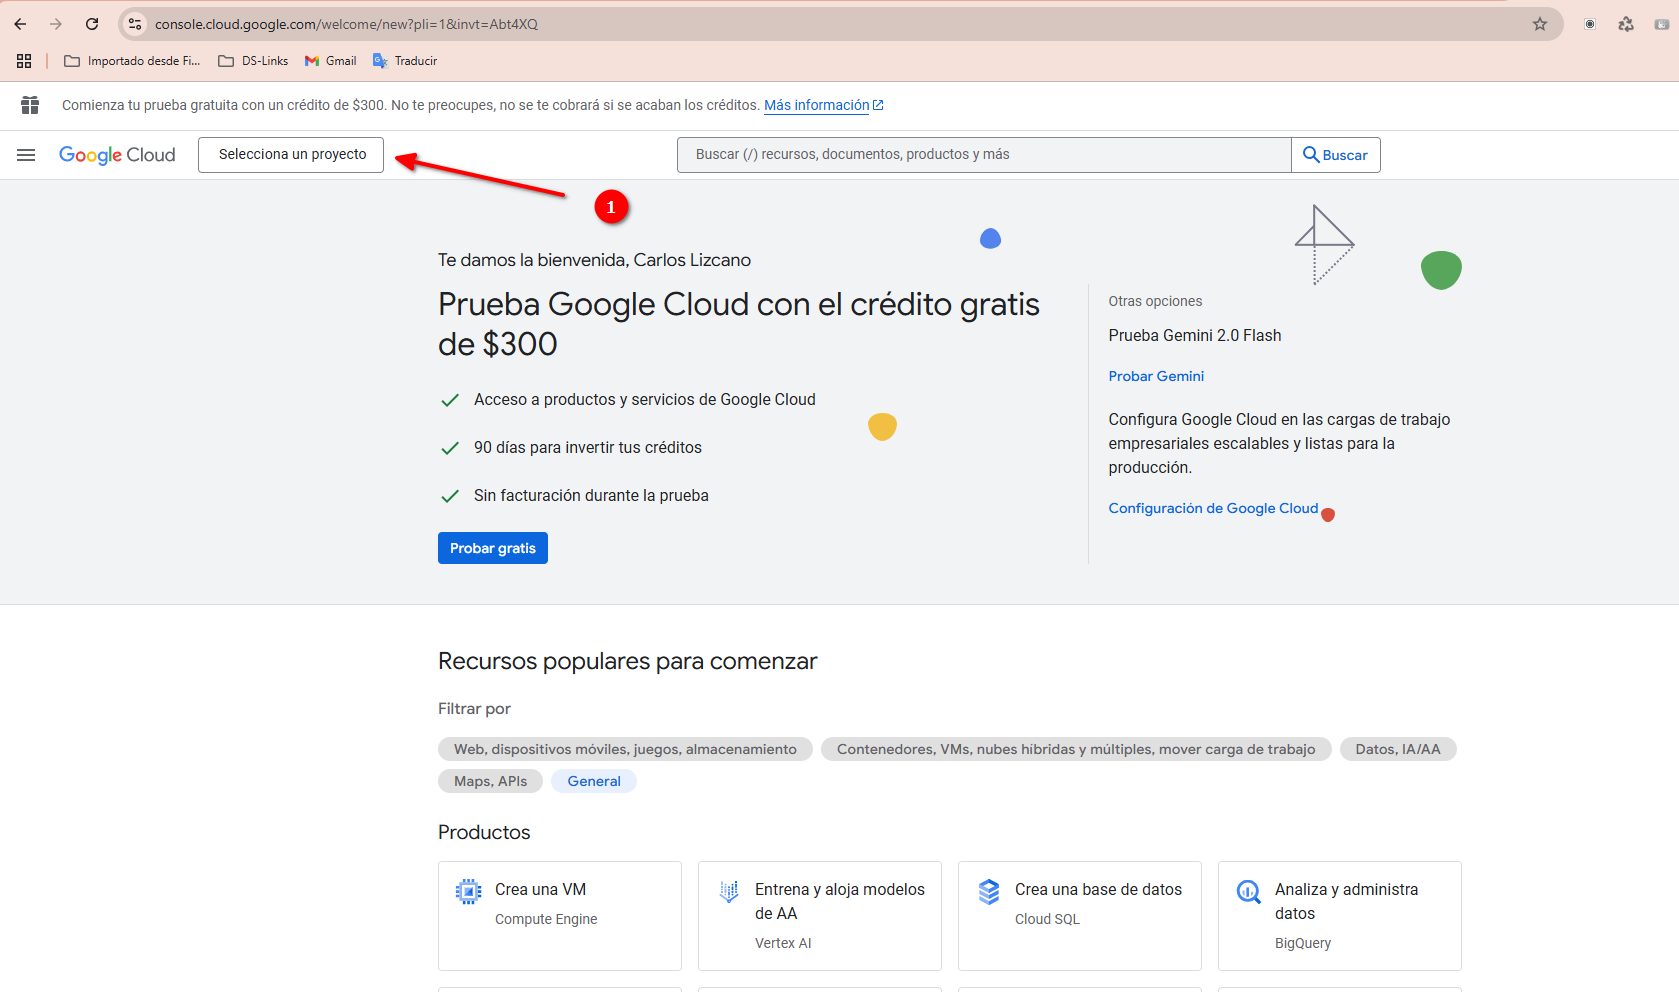Open the hamburger navigation menu
The image size is (1679, 992).
pyautogui.click(x=26, y=155)
